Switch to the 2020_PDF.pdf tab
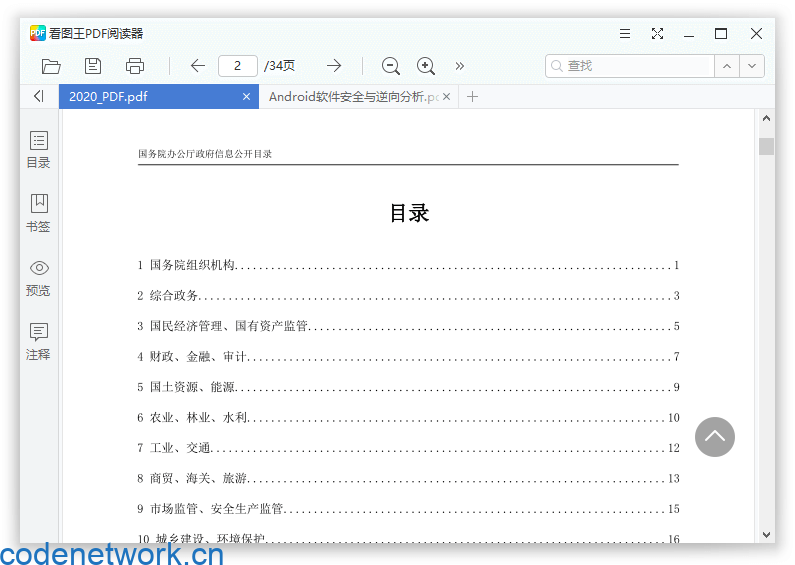The width and height of the screenshot is (795, 565). 159,96
